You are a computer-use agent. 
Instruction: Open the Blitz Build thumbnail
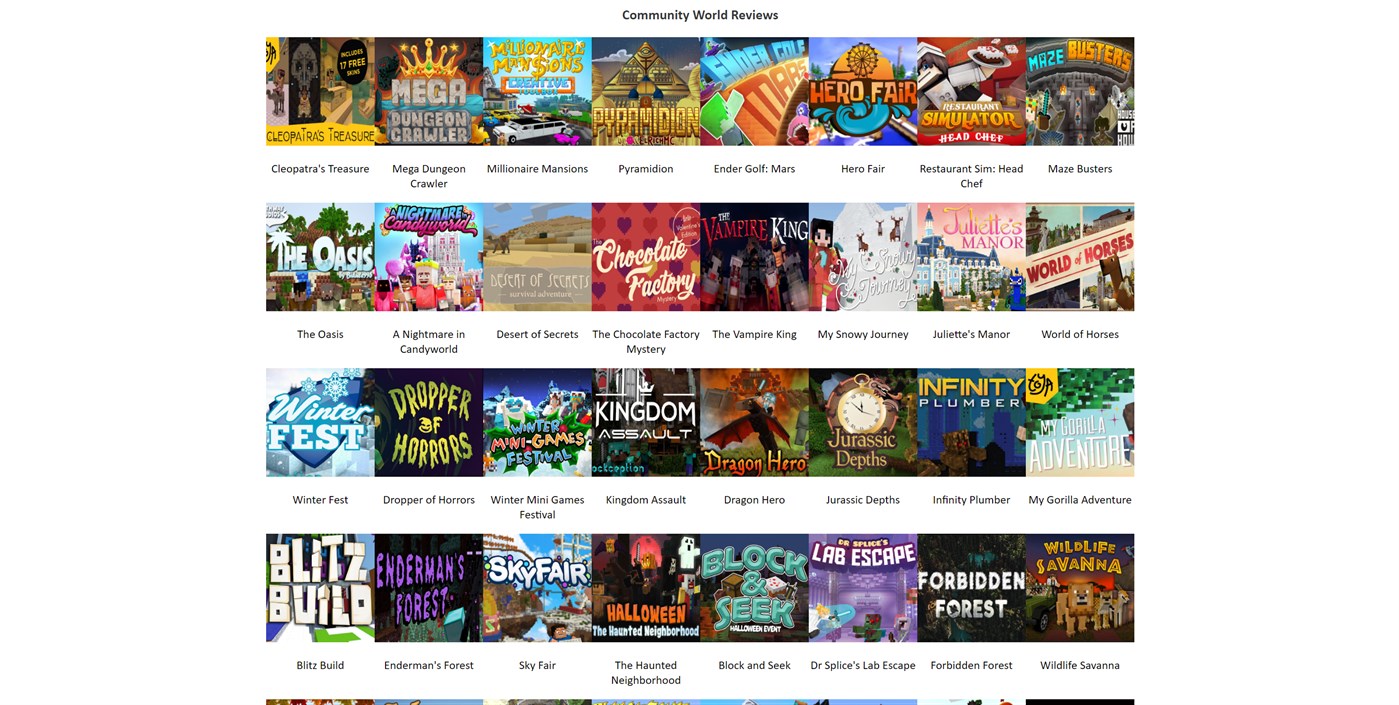320,588
